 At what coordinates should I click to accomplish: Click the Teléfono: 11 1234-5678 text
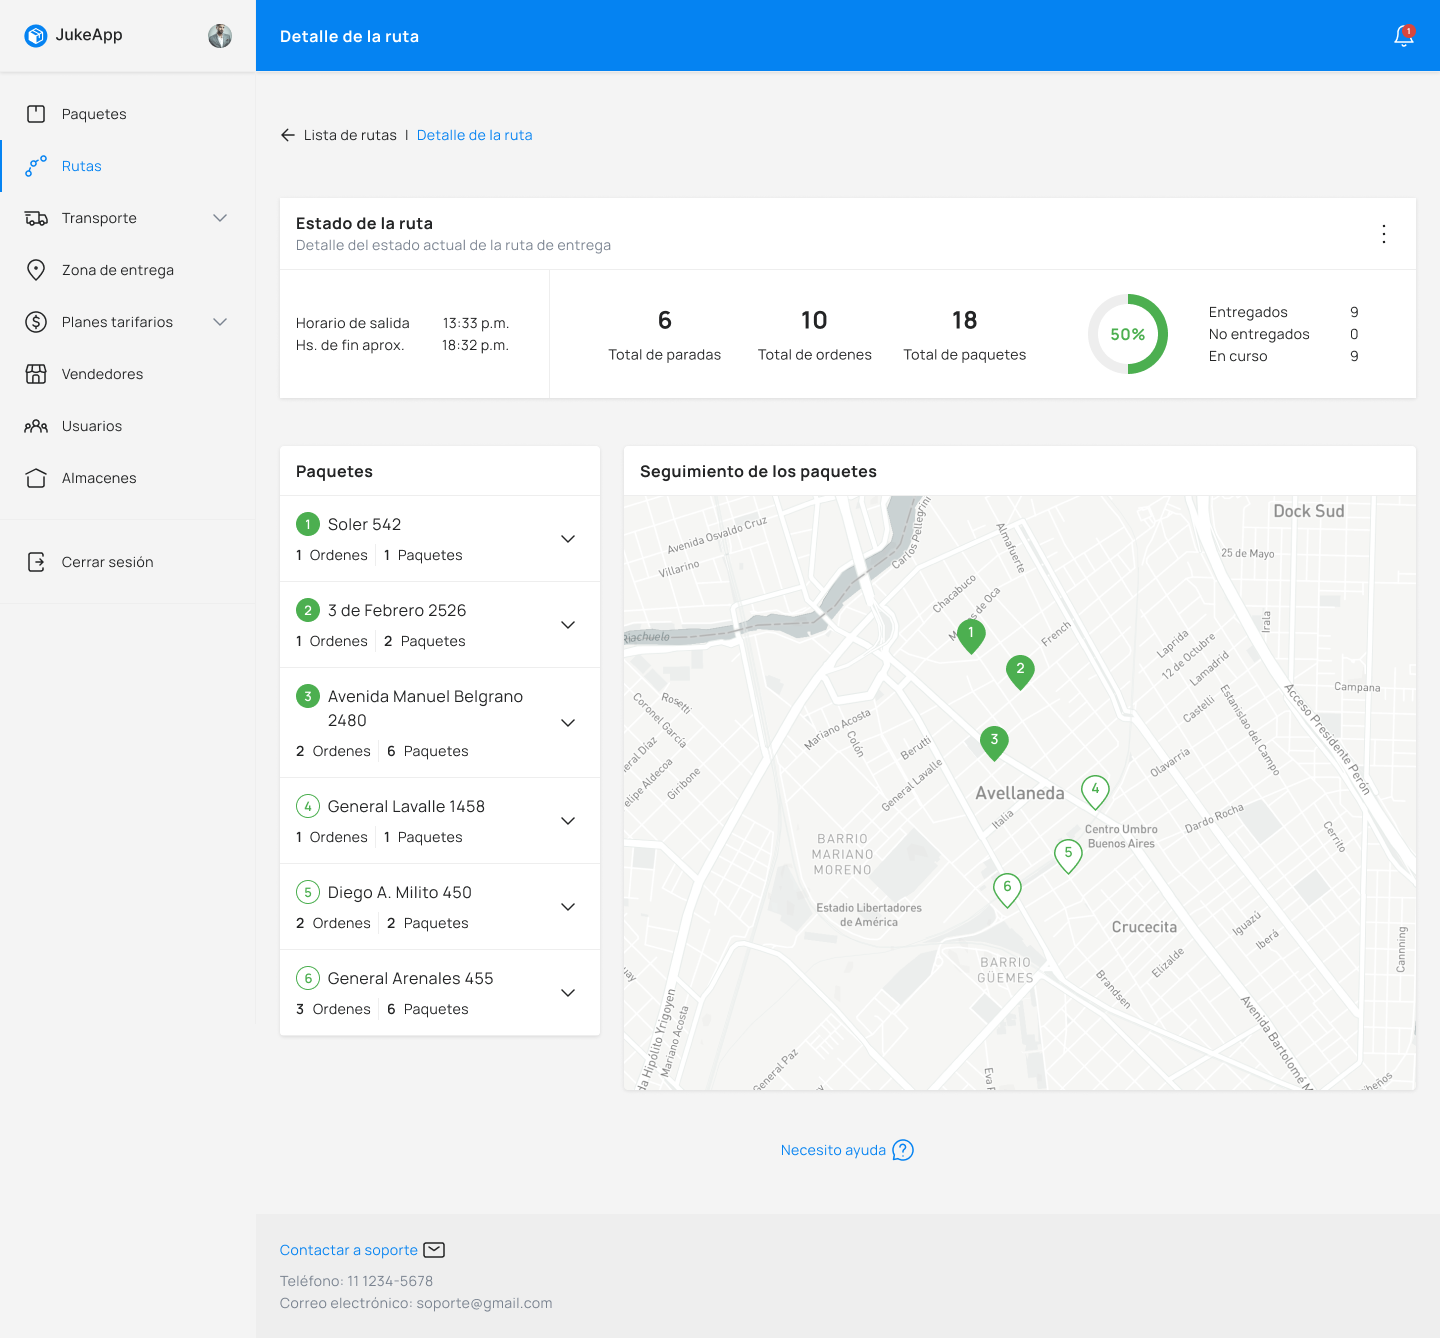pos(356,1281)
